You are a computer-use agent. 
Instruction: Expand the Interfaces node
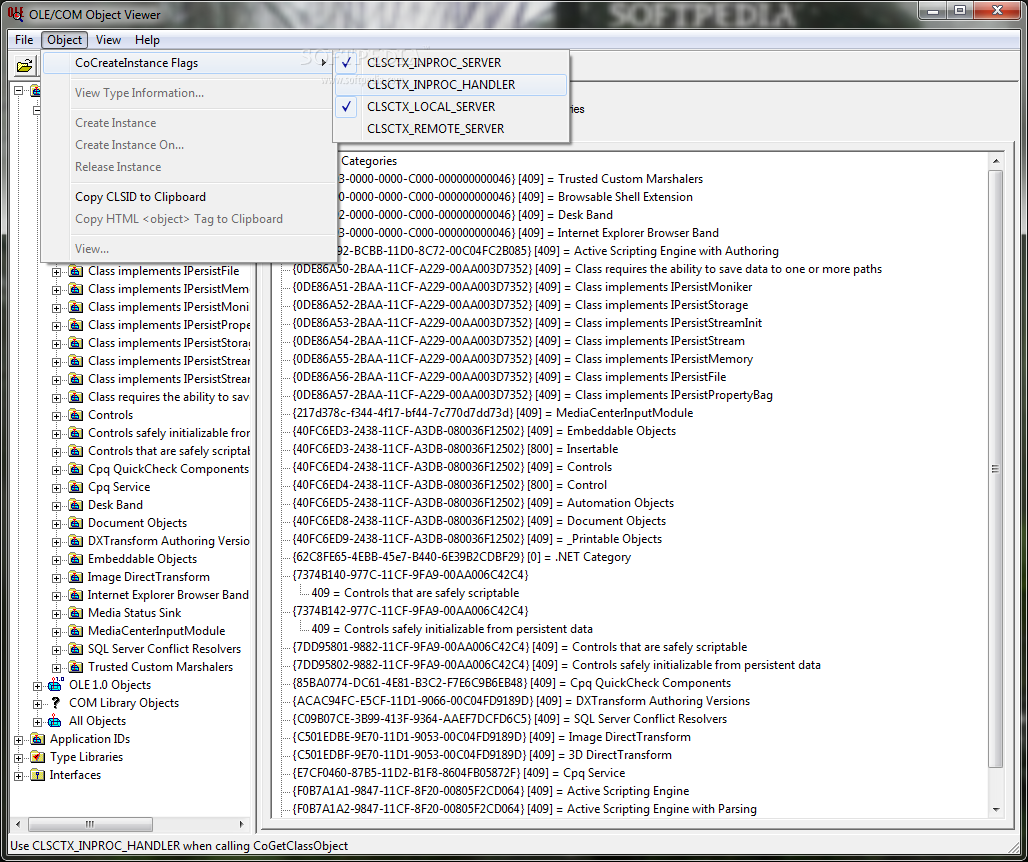click(x=18, y=775)
